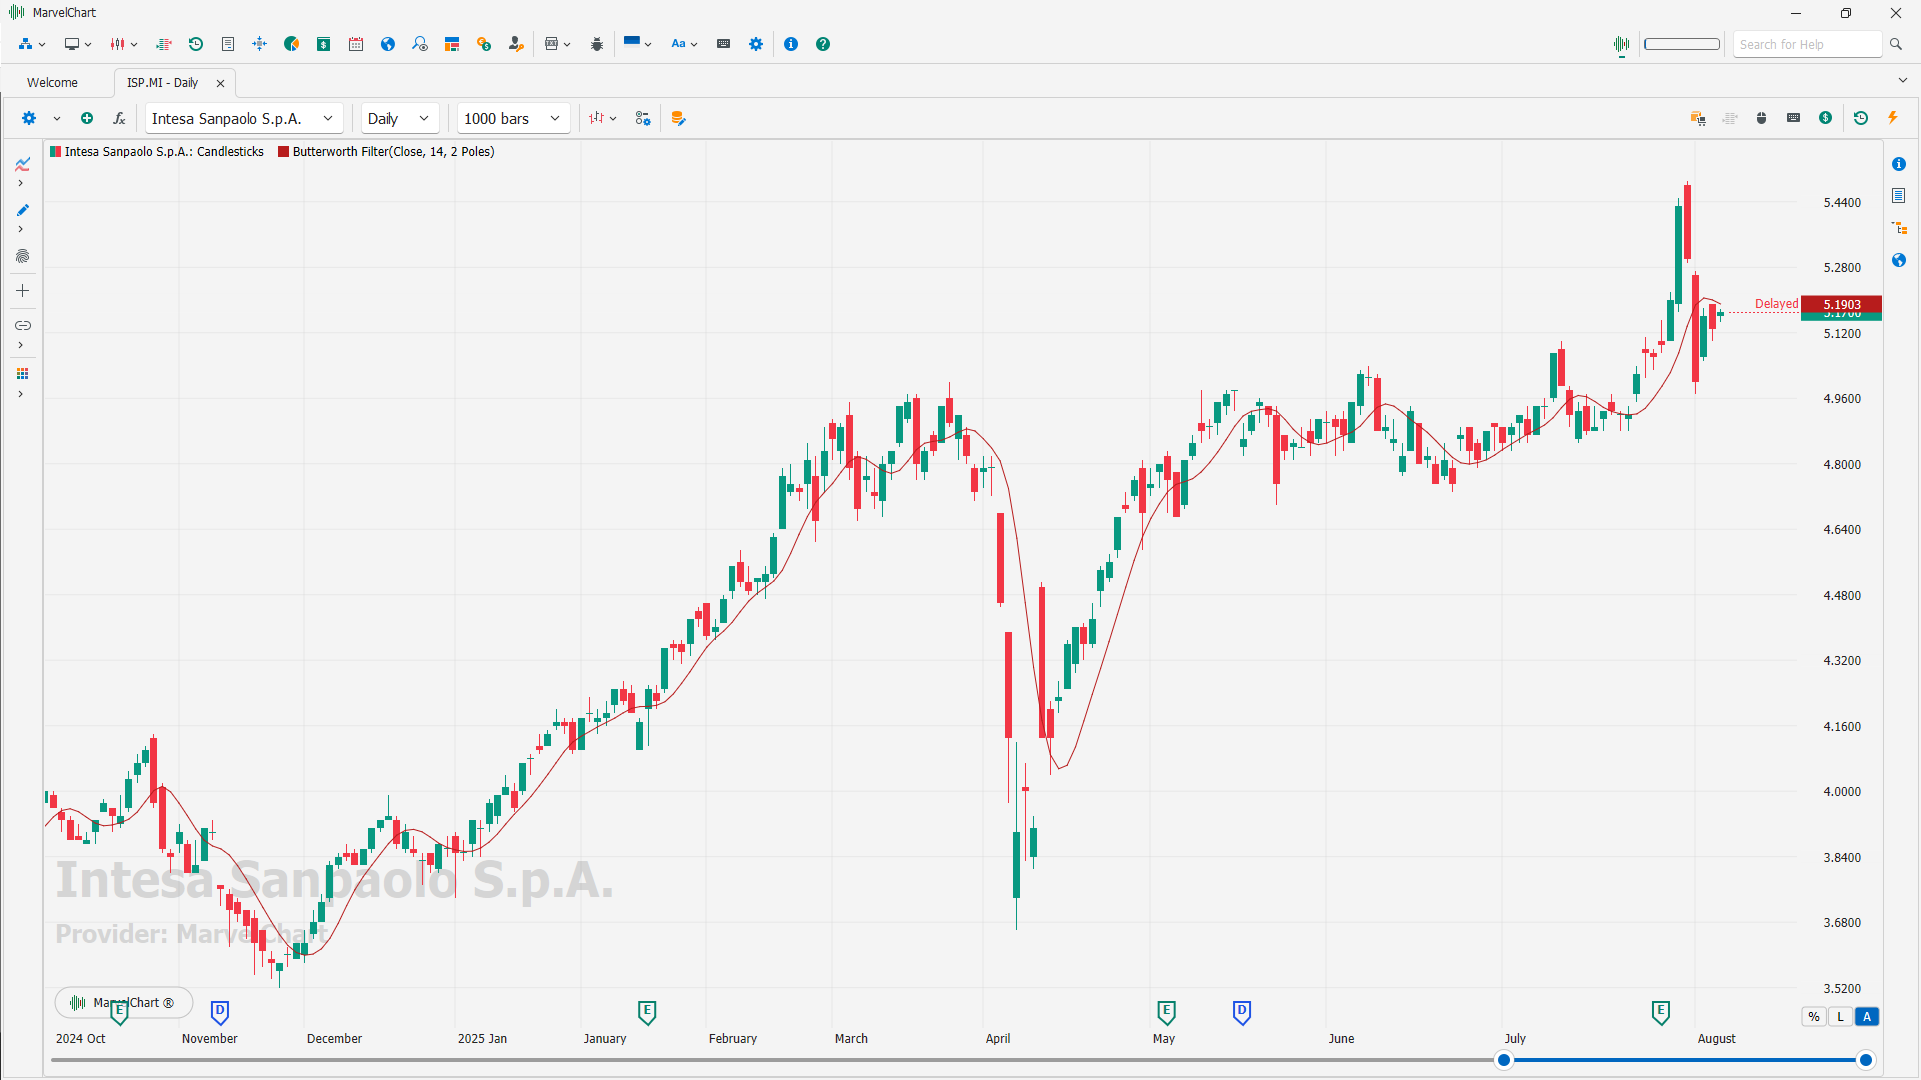Click the globe icon on right panel

coord(1899,260)
